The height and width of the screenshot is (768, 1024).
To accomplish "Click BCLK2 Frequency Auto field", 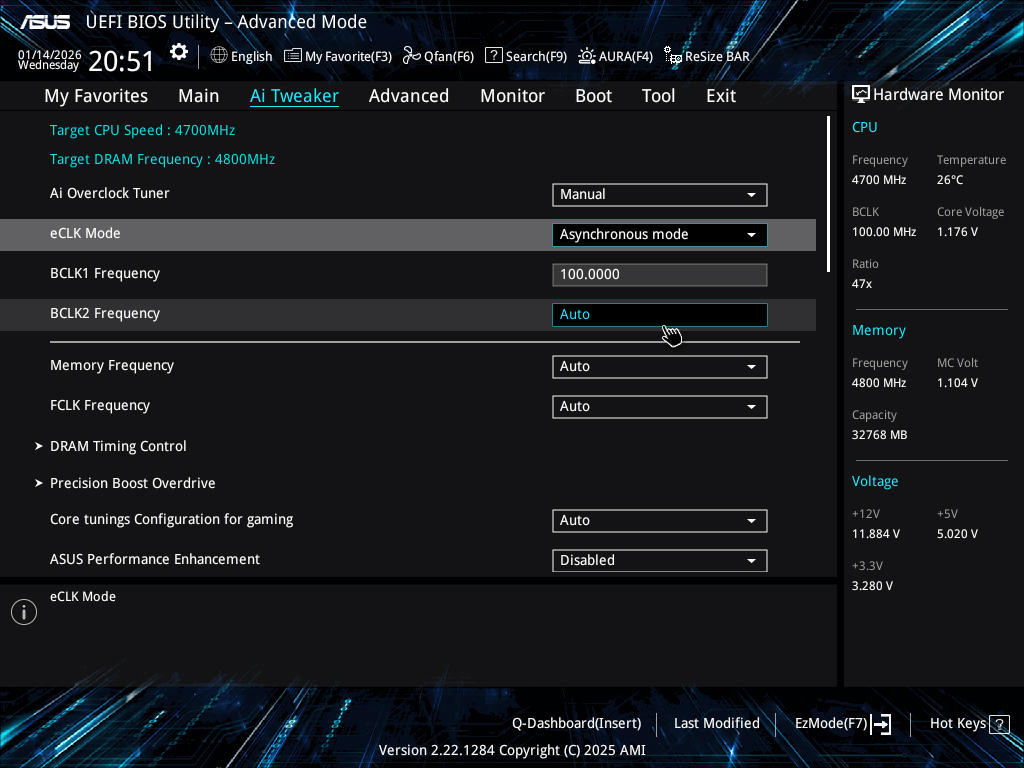I will coord(660,314).
